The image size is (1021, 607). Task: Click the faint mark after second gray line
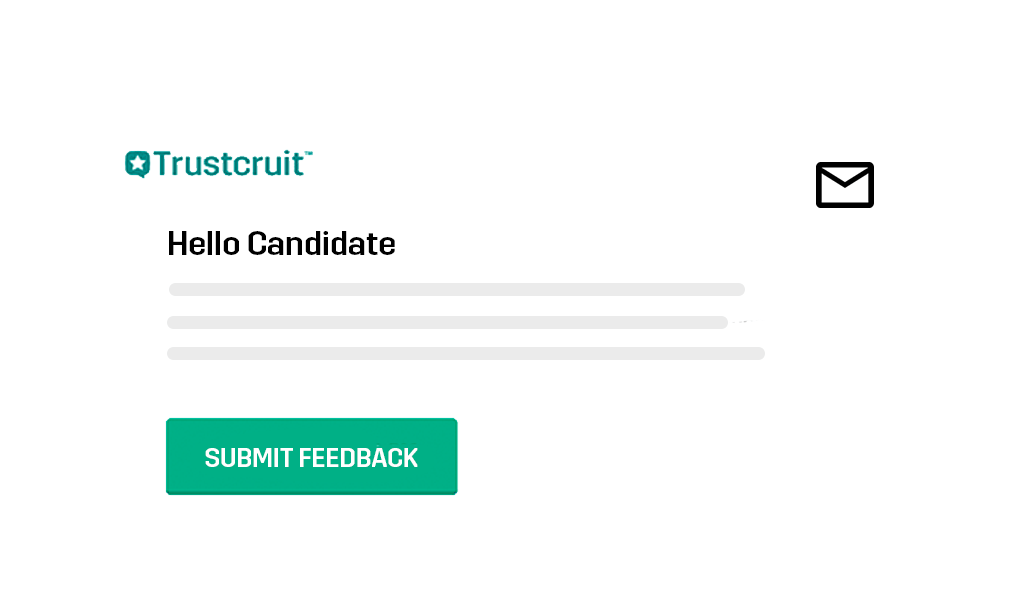[x=742, y=322]
